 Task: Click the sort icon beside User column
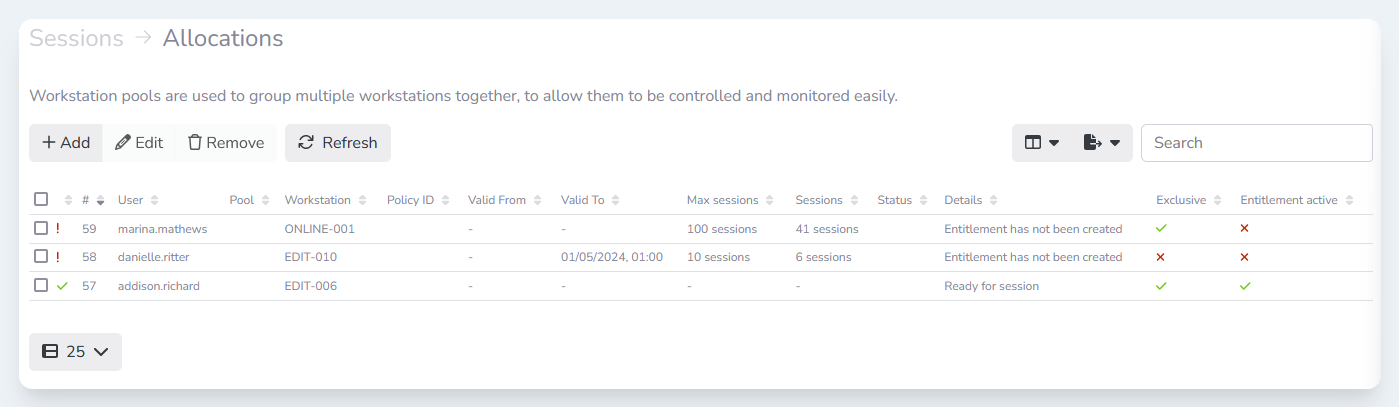click(155, 200)
